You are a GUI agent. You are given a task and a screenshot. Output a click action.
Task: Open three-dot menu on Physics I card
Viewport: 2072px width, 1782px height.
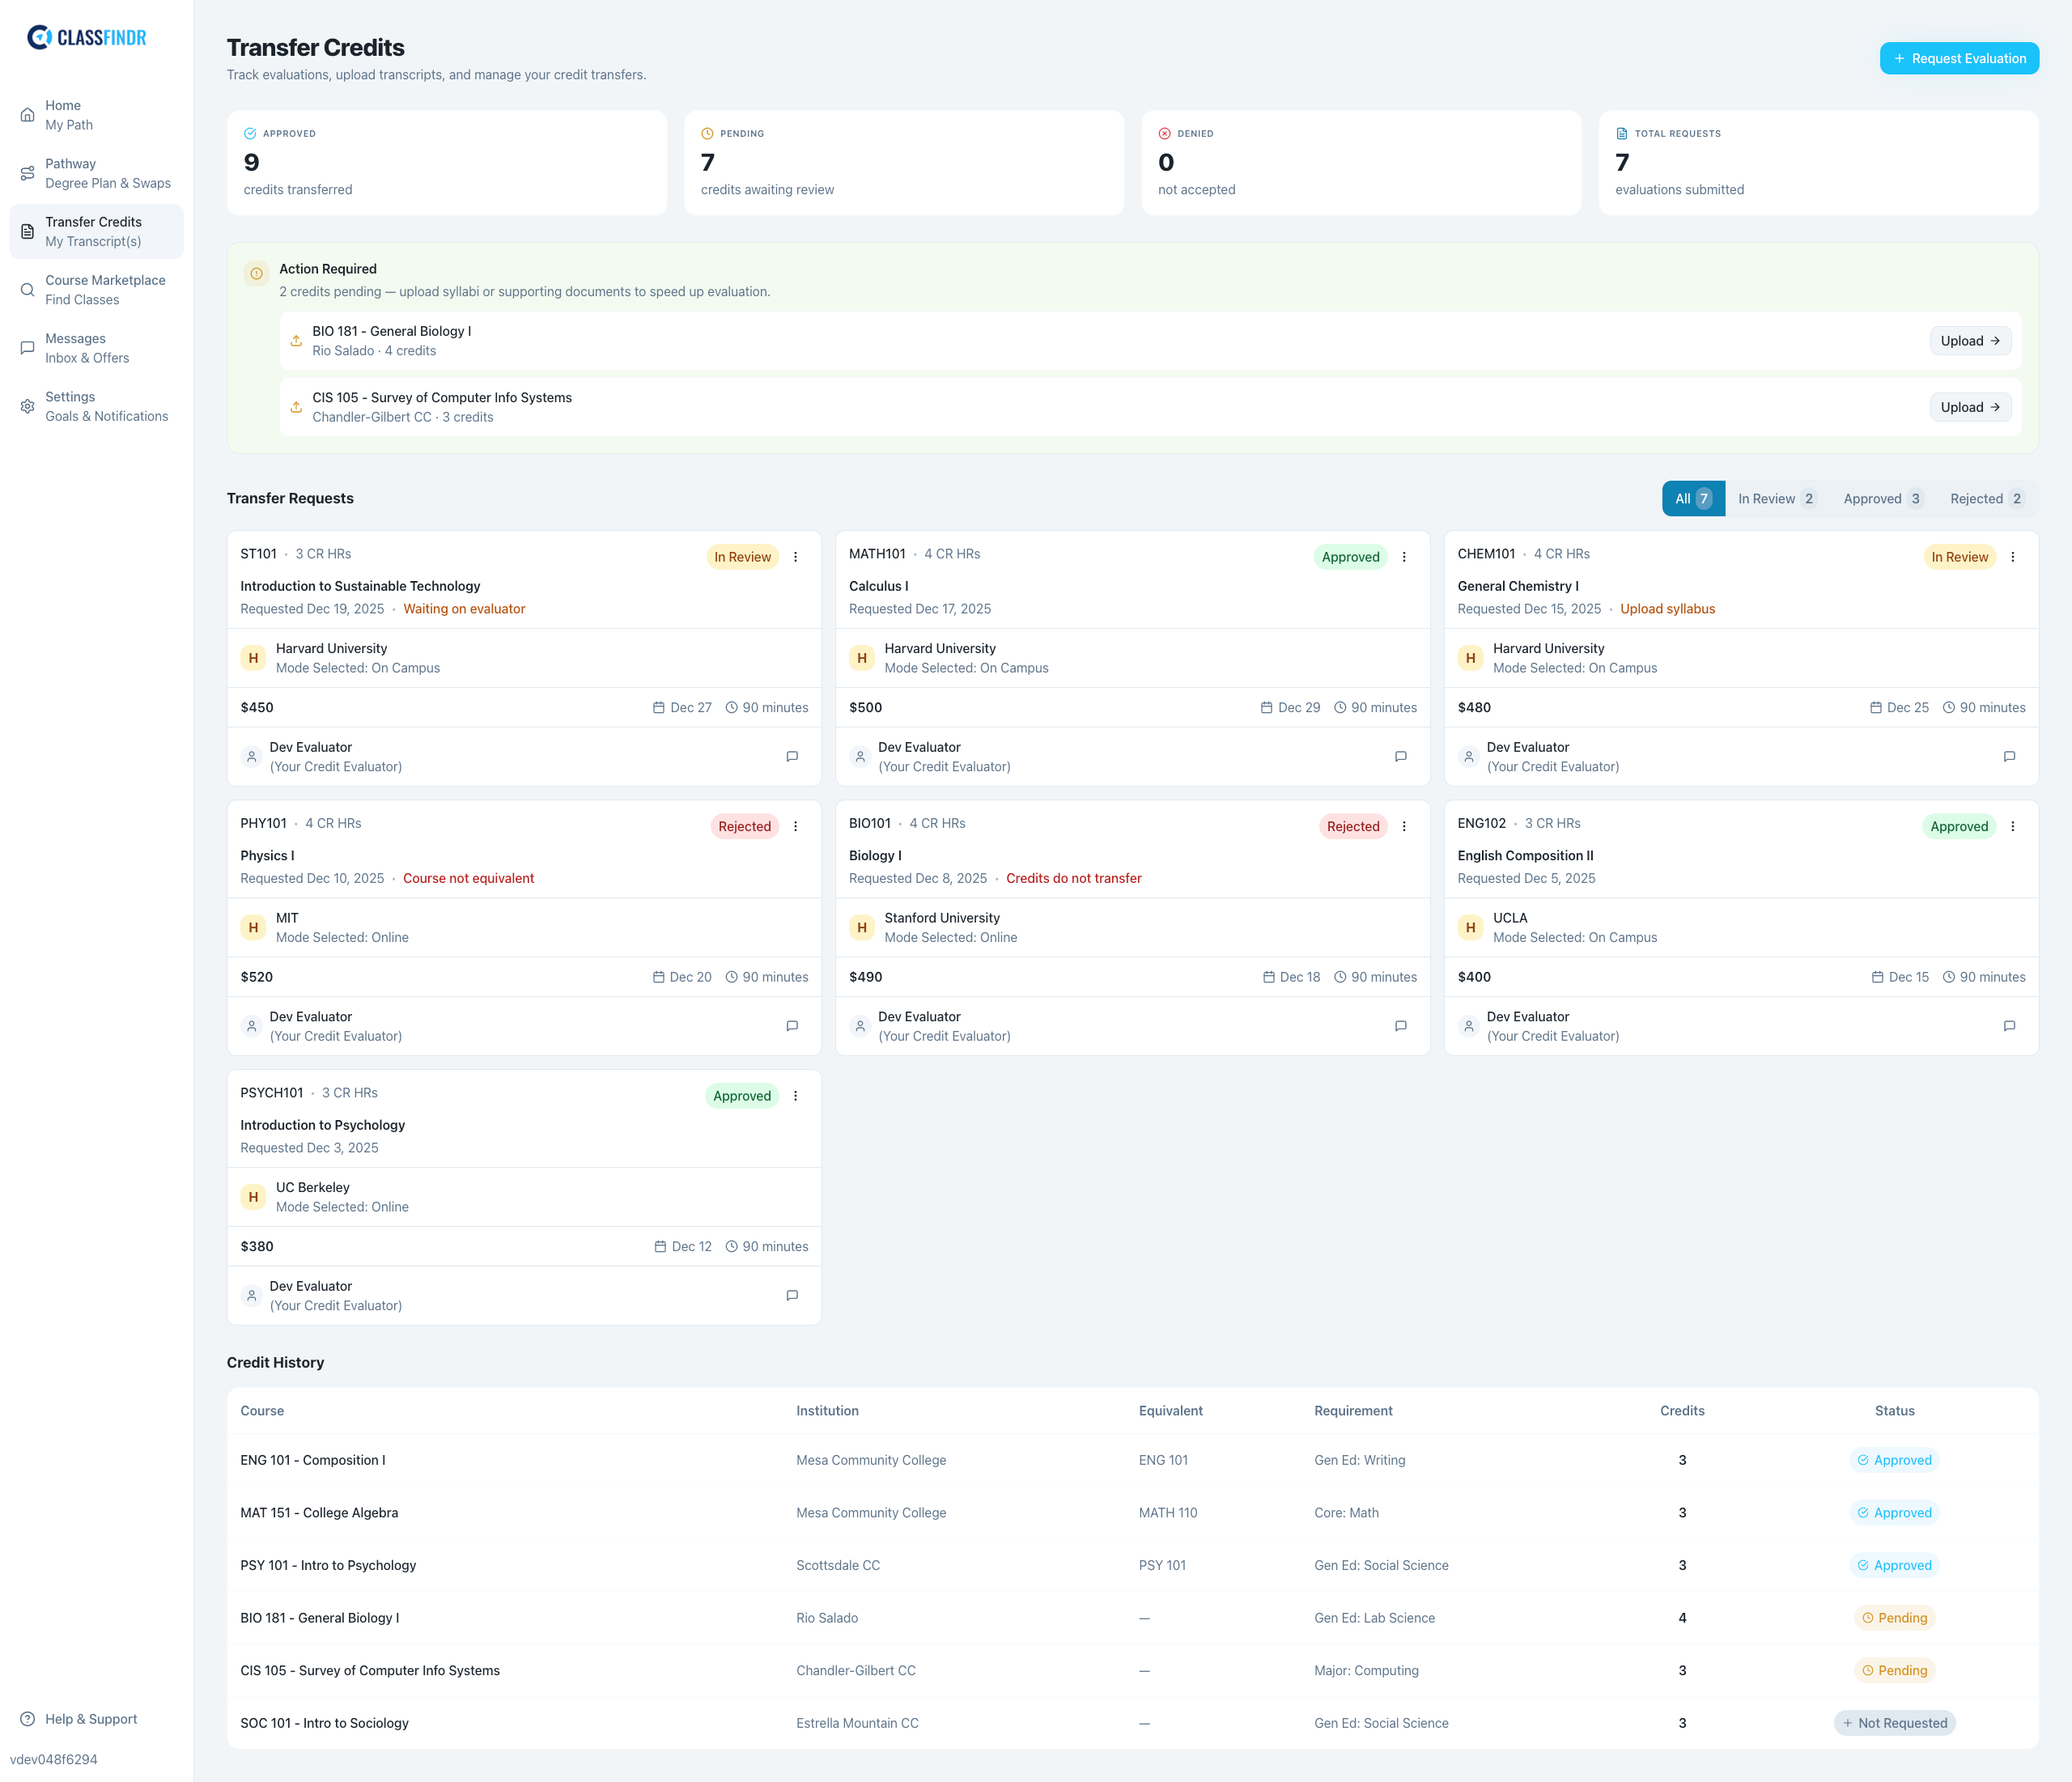(x=796, y=826)
